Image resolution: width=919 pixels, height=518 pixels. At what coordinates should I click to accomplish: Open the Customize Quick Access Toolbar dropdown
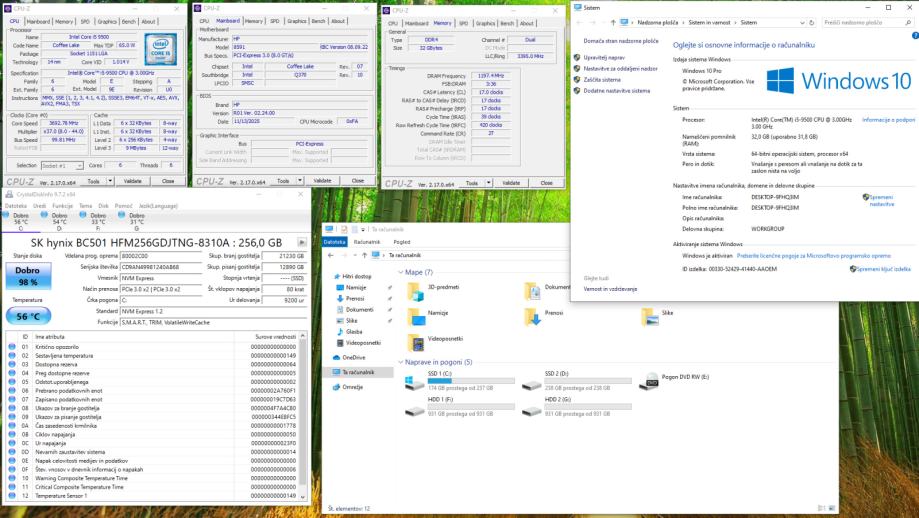(363, 230)
